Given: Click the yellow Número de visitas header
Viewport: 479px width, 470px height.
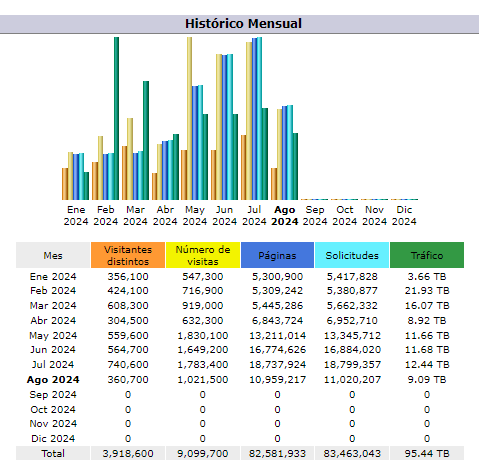Looking at the screenshot, I should (x=203, y=255).
